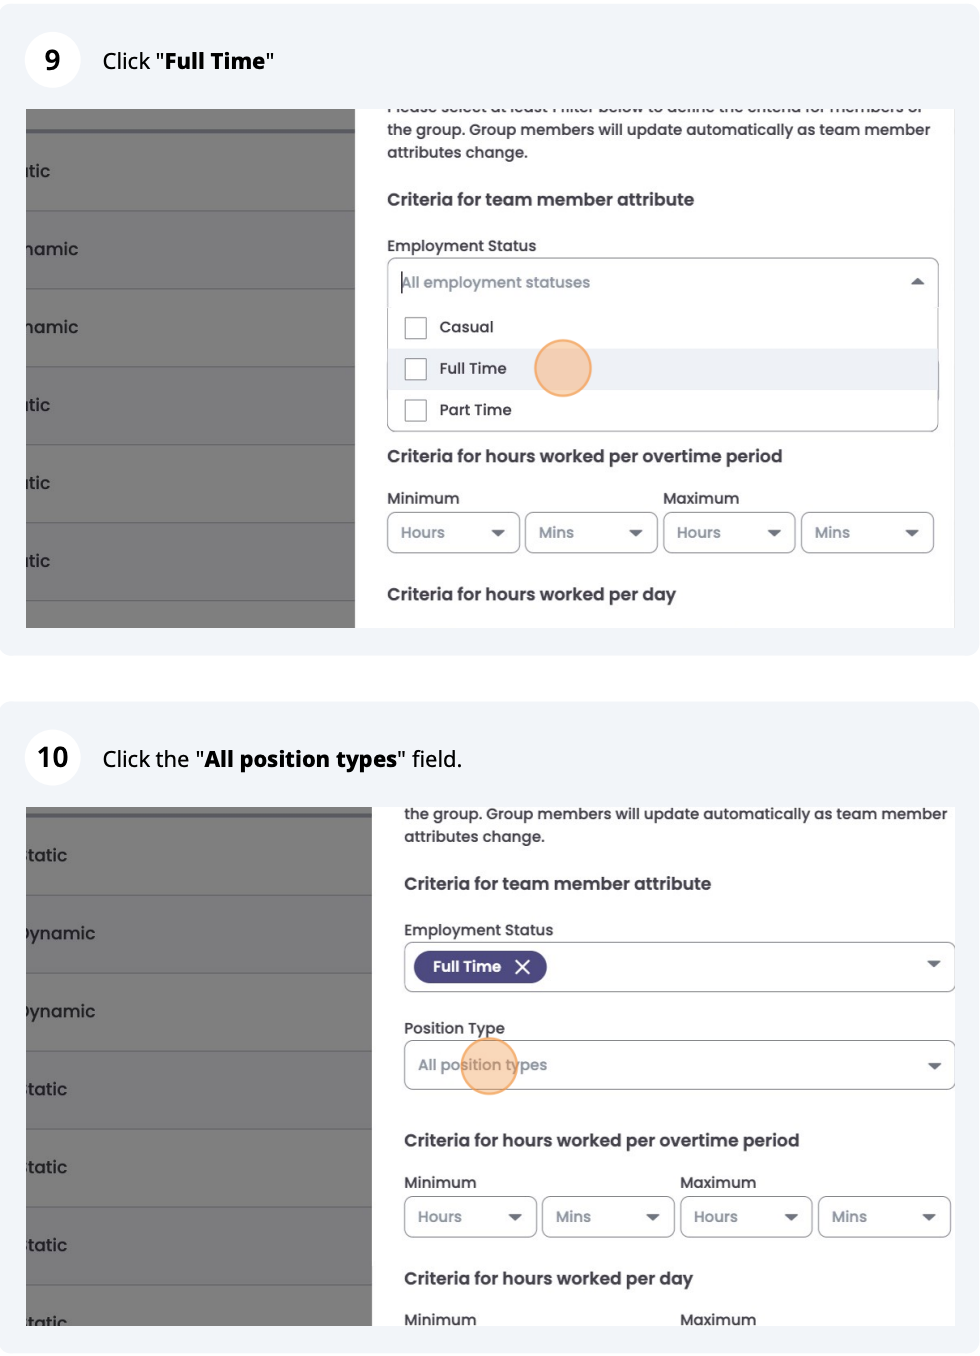Open the Minimum Mins dropdown in step 9
The height and width of the screenshot is (1356, 980).
[x=591, y=533]
